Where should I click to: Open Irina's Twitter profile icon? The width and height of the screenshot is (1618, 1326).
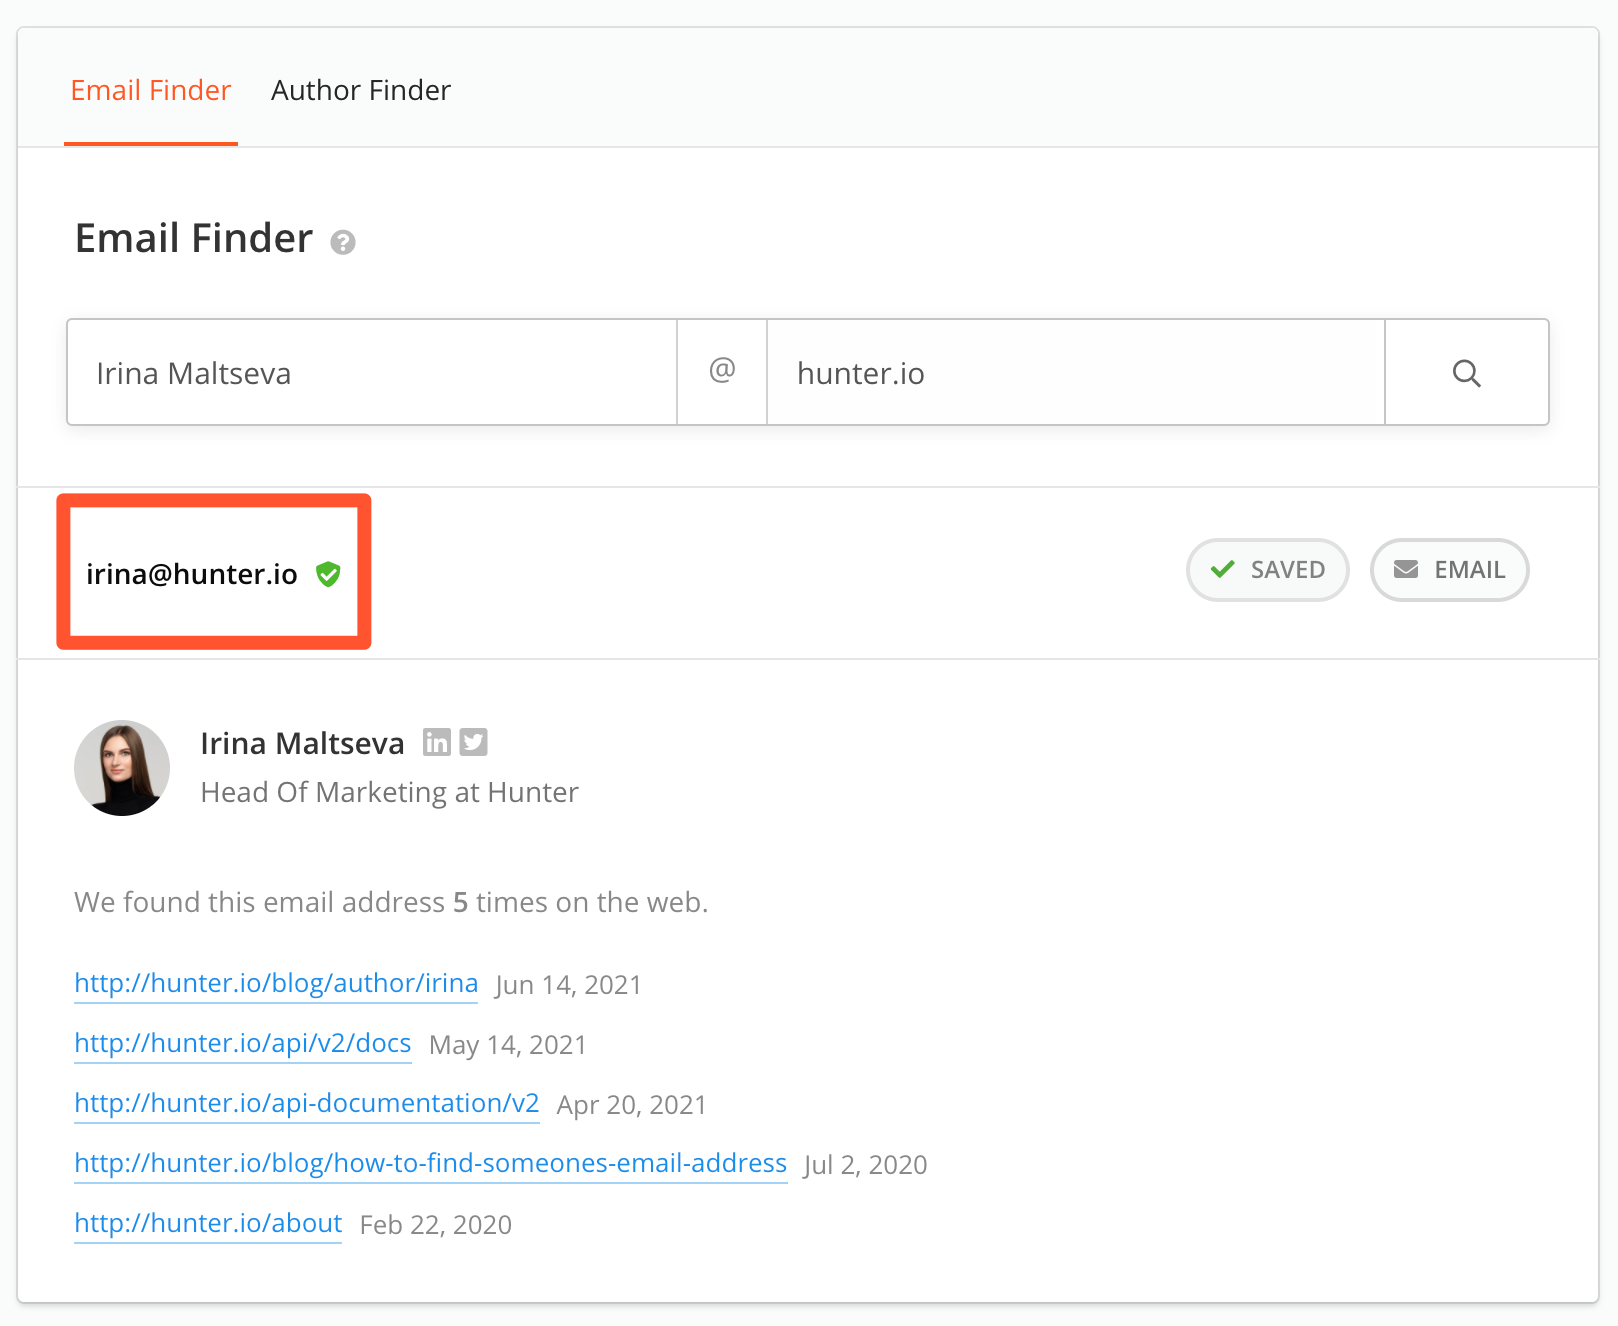point(474,742)
